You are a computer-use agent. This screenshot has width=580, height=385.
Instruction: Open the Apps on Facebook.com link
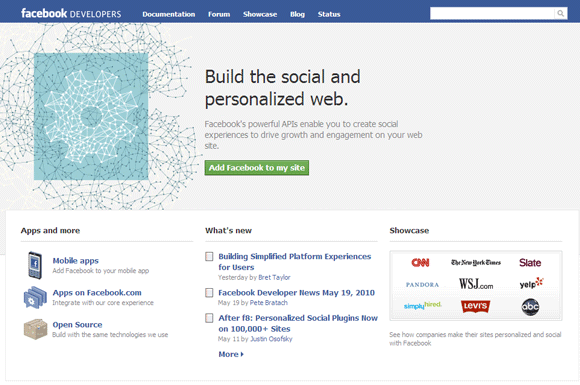pos(97,293)
